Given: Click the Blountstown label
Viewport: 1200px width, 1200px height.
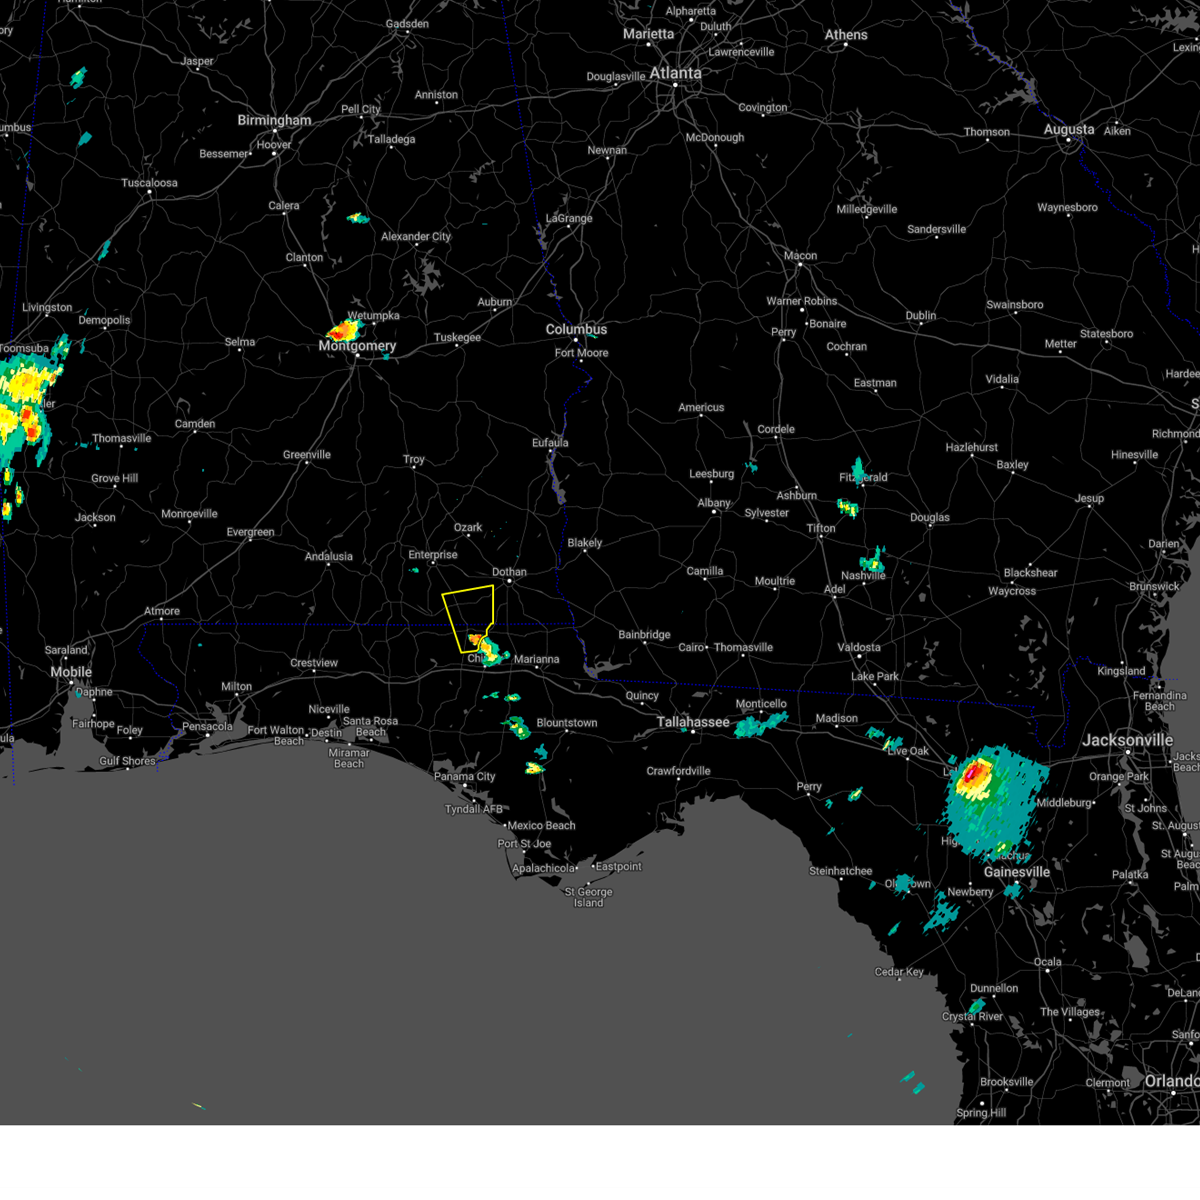Looking at the screenshot, I should coord(567,723).
